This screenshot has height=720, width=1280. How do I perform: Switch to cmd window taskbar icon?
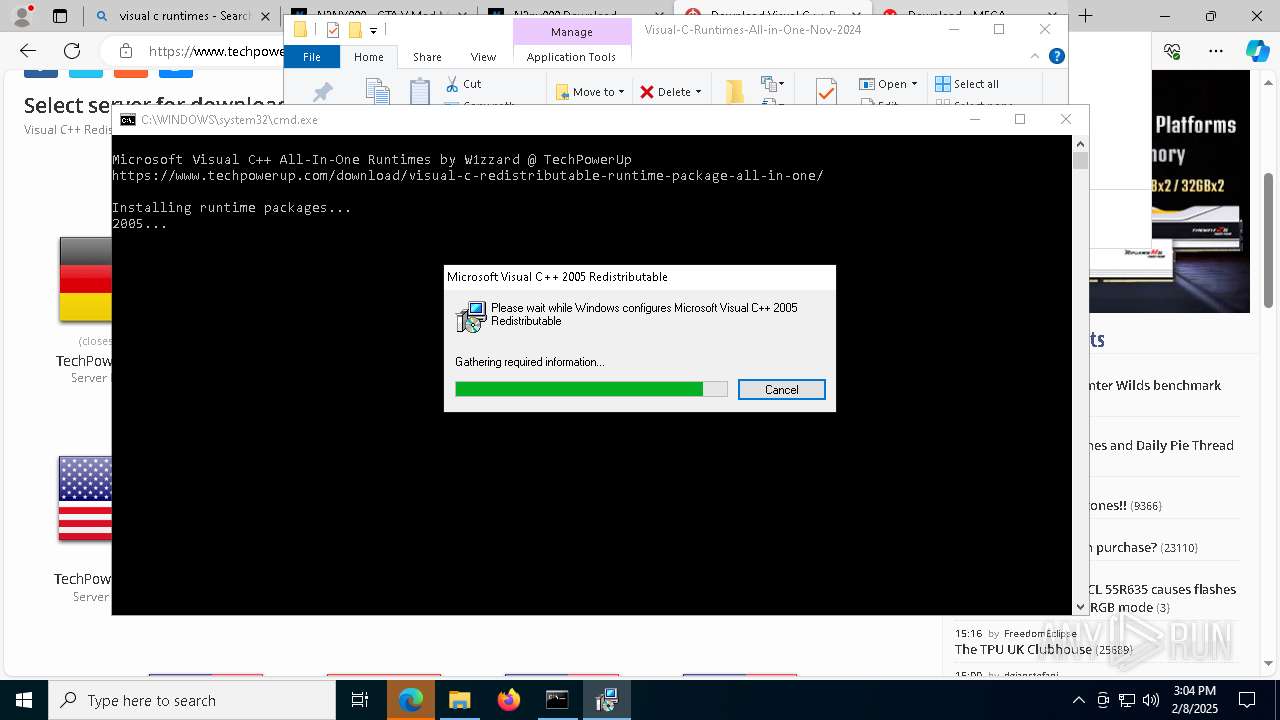(557, 700)
